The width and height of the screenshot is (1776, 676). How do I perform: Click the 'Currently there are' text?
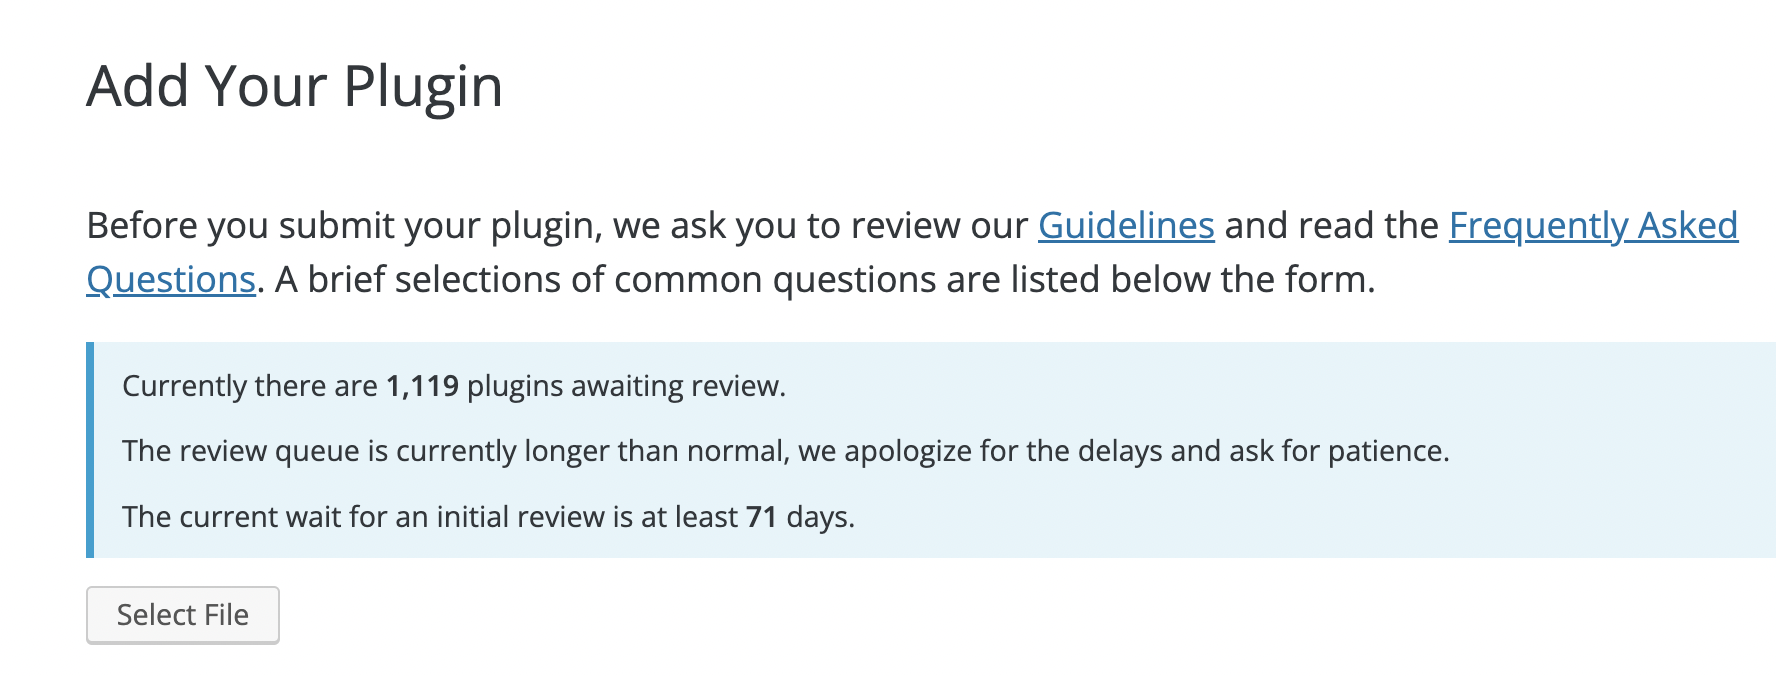[x=250, y=386]
